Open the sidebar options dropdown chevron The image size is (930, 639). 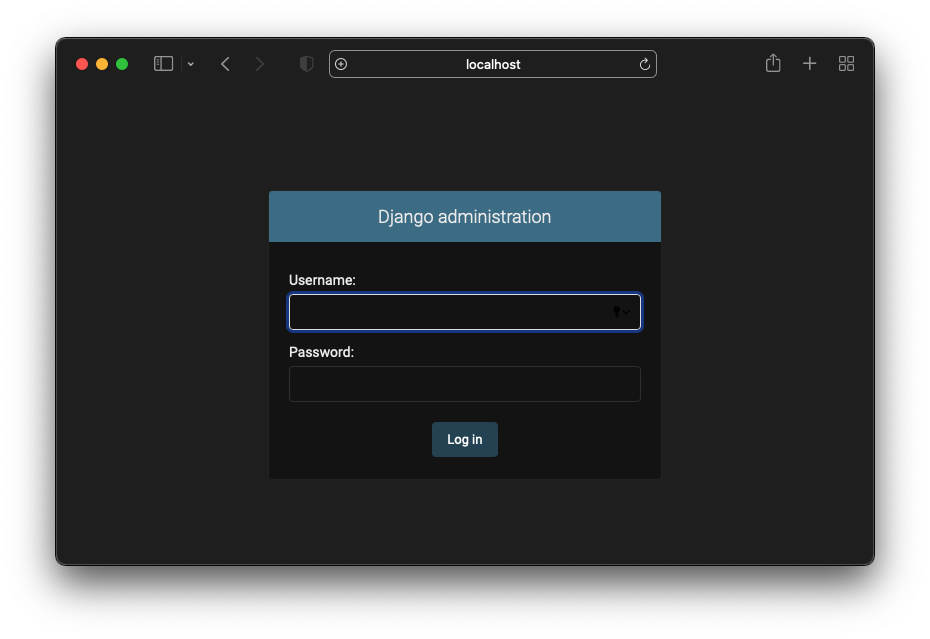pyautogui.click(x=190, y=64)
